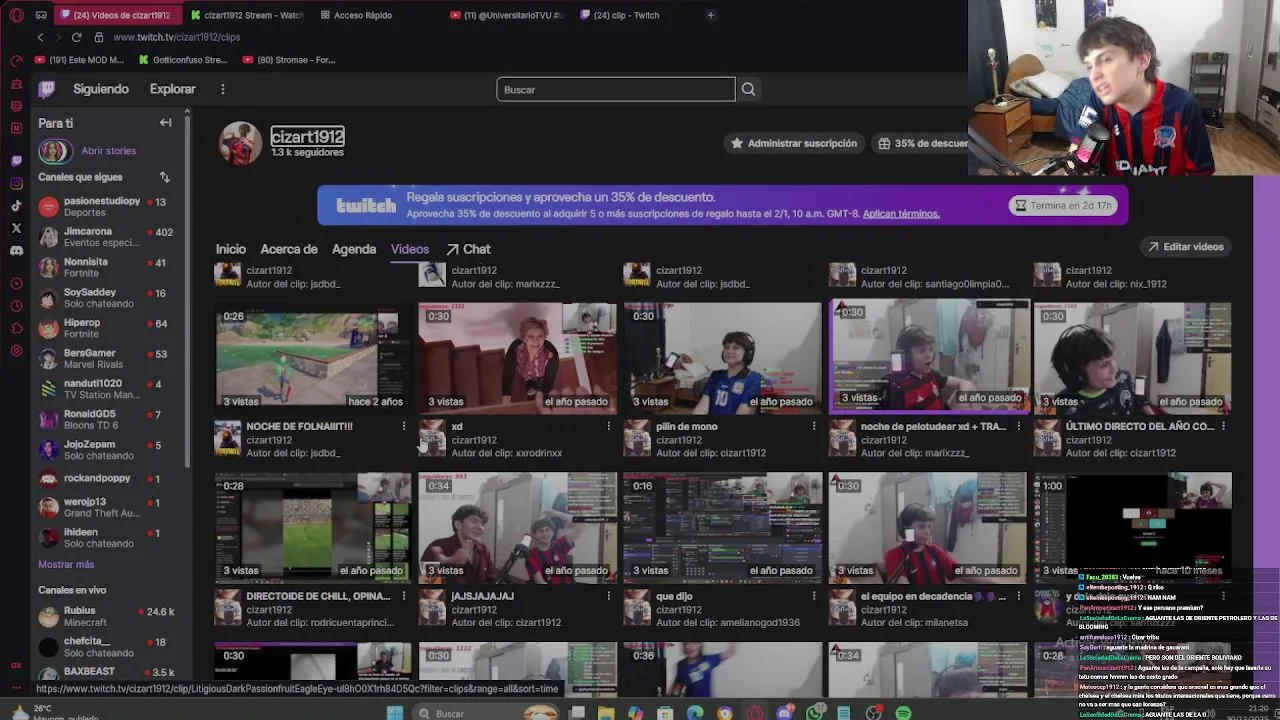Screen dimensions: 1280x720
Task: Open browser history clock icon in sidebar
Action: pyautogui.click(x=16, y=306)
